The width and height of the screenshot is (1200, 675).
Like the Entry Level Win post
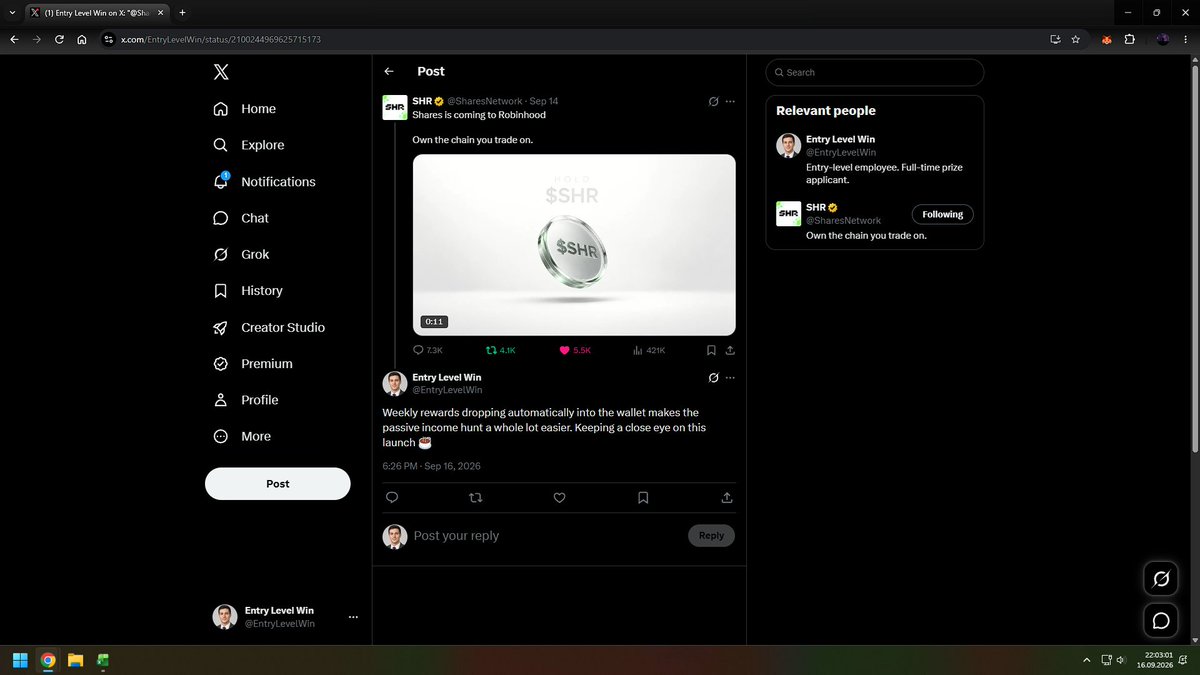559,497
